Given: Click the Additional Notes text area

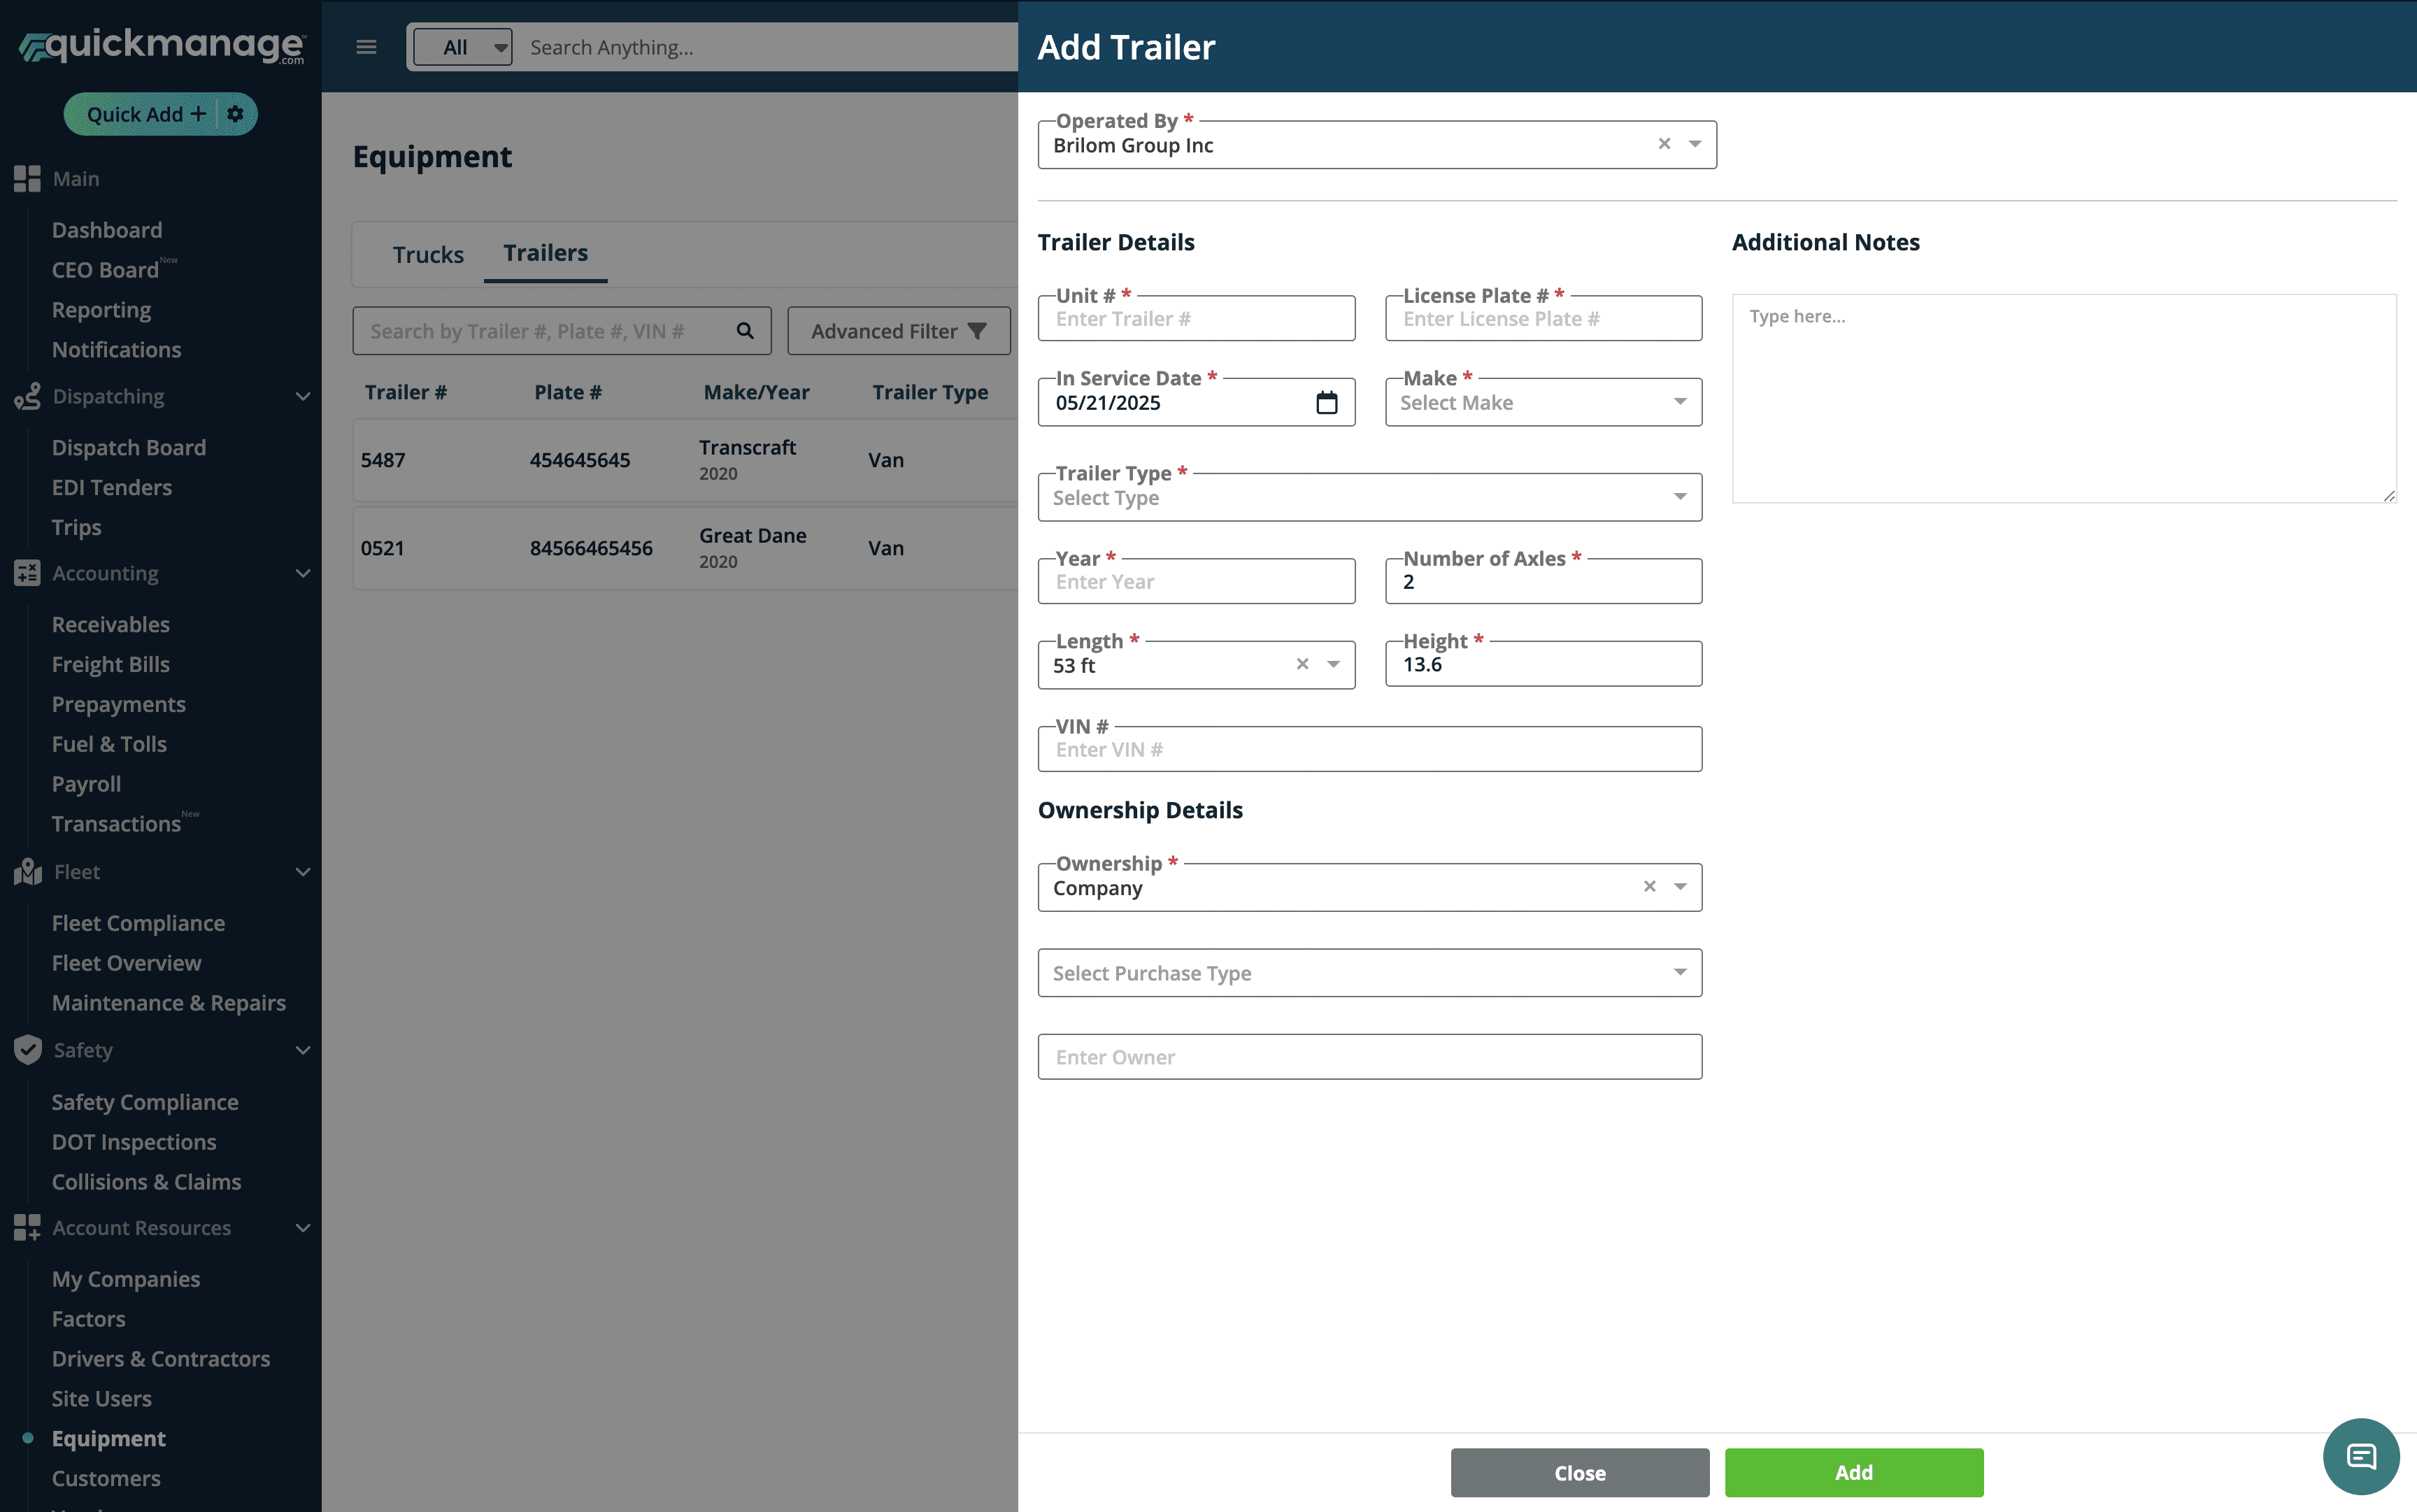Looking at the screenshot, I should (2063, 398).
